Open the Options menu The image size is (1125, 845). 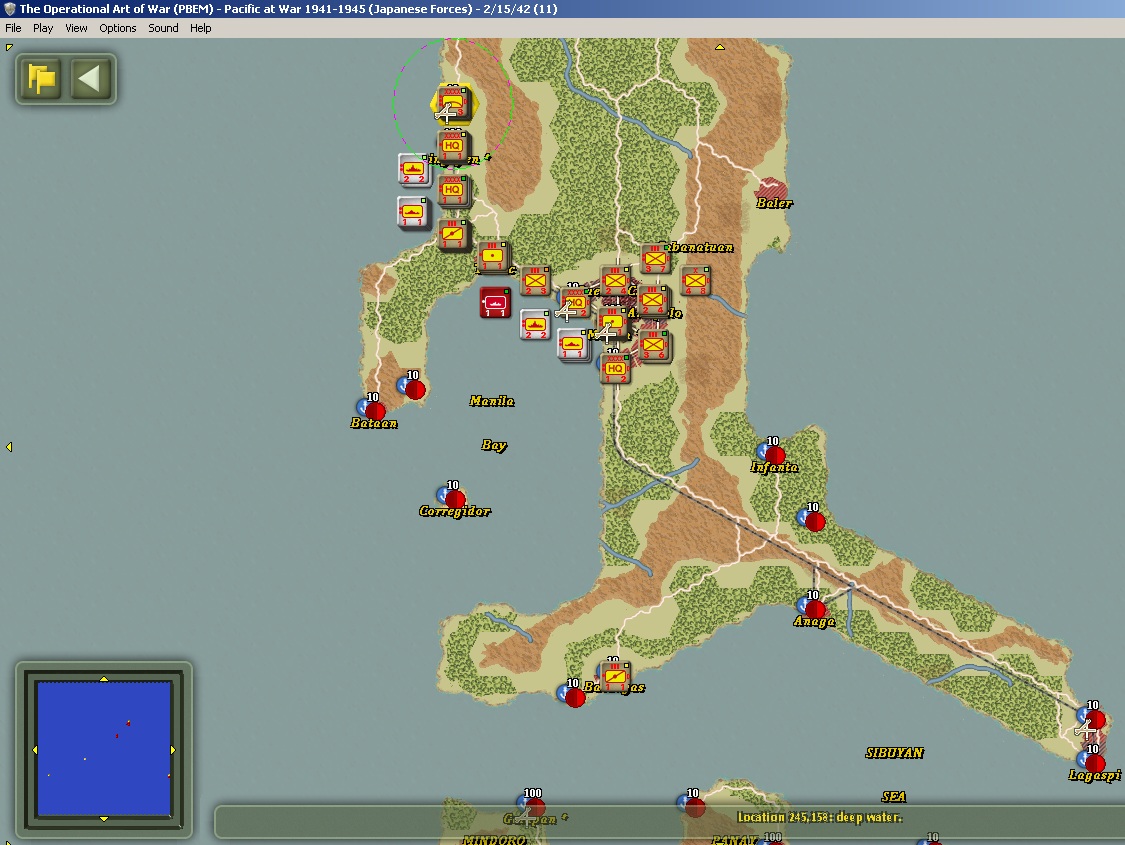click(x=118, y=28)
